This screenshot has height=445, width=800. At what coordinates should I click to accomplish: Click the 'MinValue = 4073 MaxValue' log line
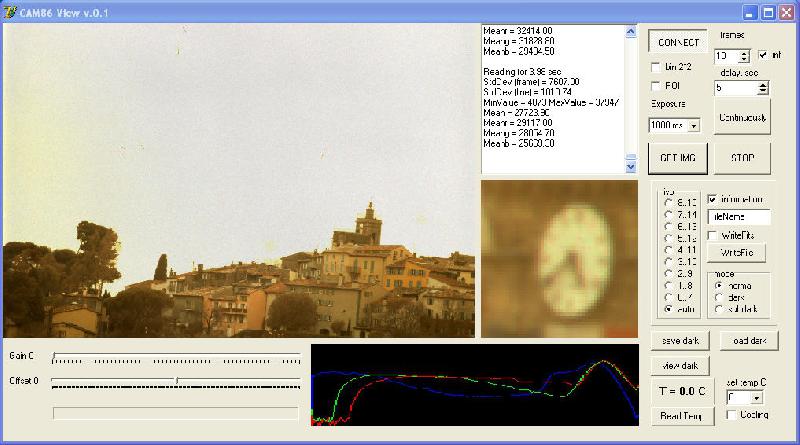551,103
